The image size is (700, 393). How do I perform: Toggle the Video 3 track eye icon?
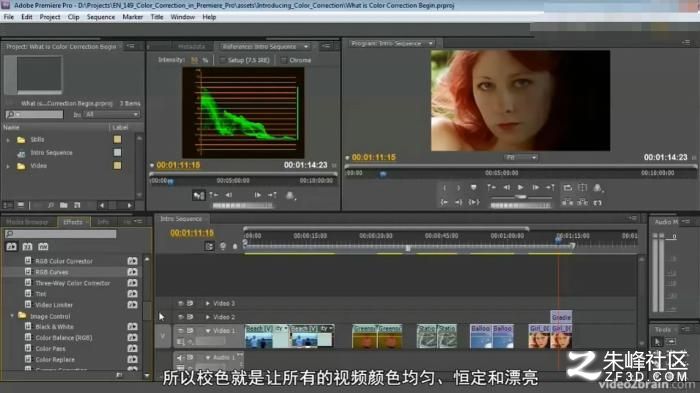click(x=180, y=303)
